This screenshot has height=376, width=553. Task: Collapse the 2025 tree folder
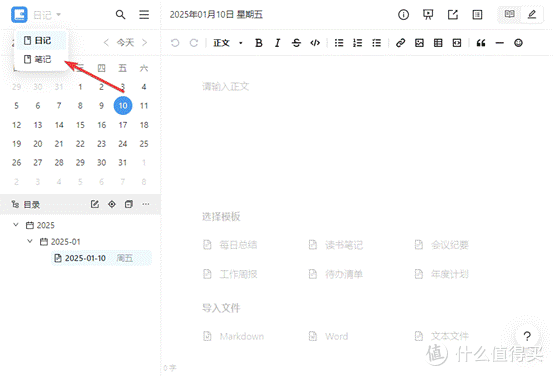16,225
